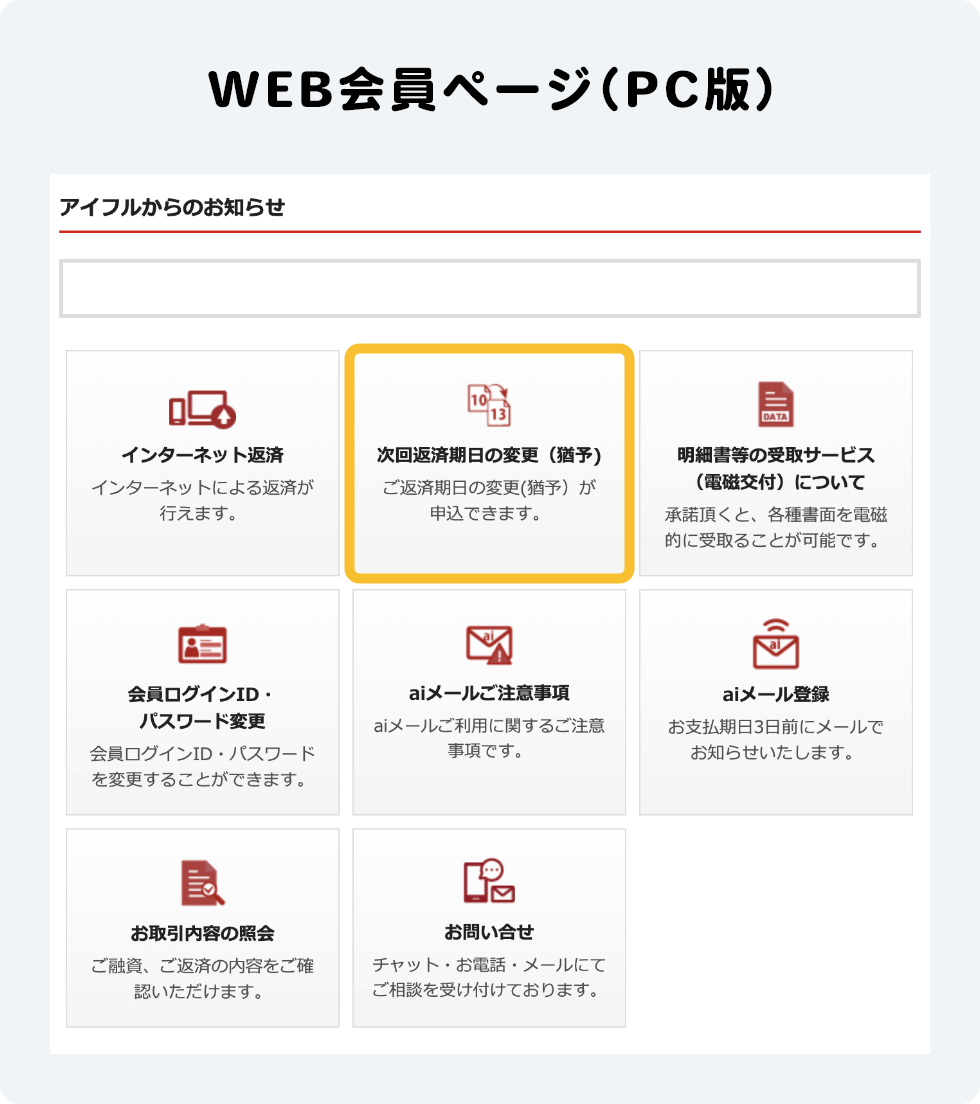This screenshot has height=1104, width=980.
Task: Click the aiメールご注意事項 warning envelope icon
Action: [489, 644]
